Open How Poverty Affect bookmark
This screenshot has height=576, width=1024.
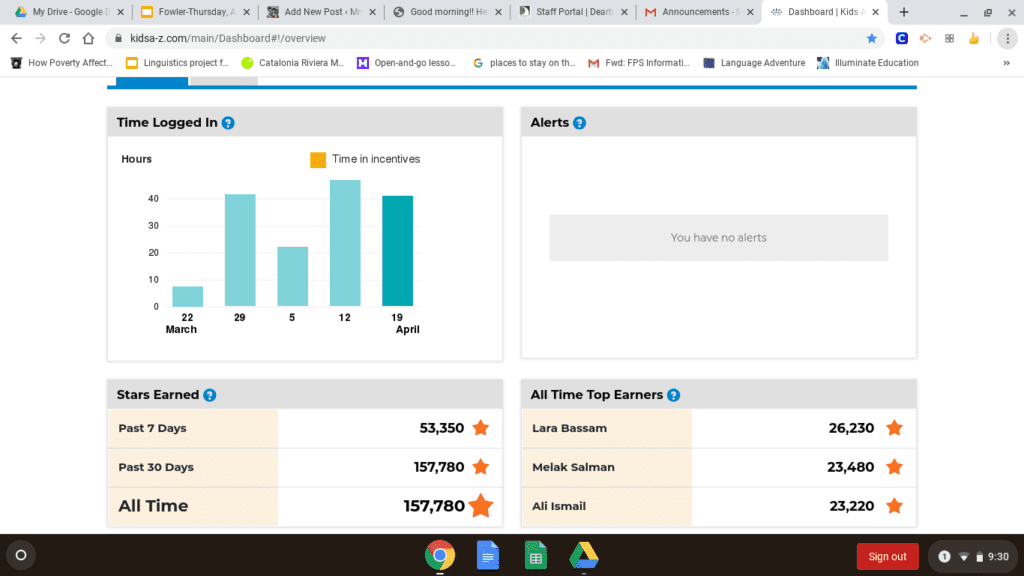[x=61, y=63]
